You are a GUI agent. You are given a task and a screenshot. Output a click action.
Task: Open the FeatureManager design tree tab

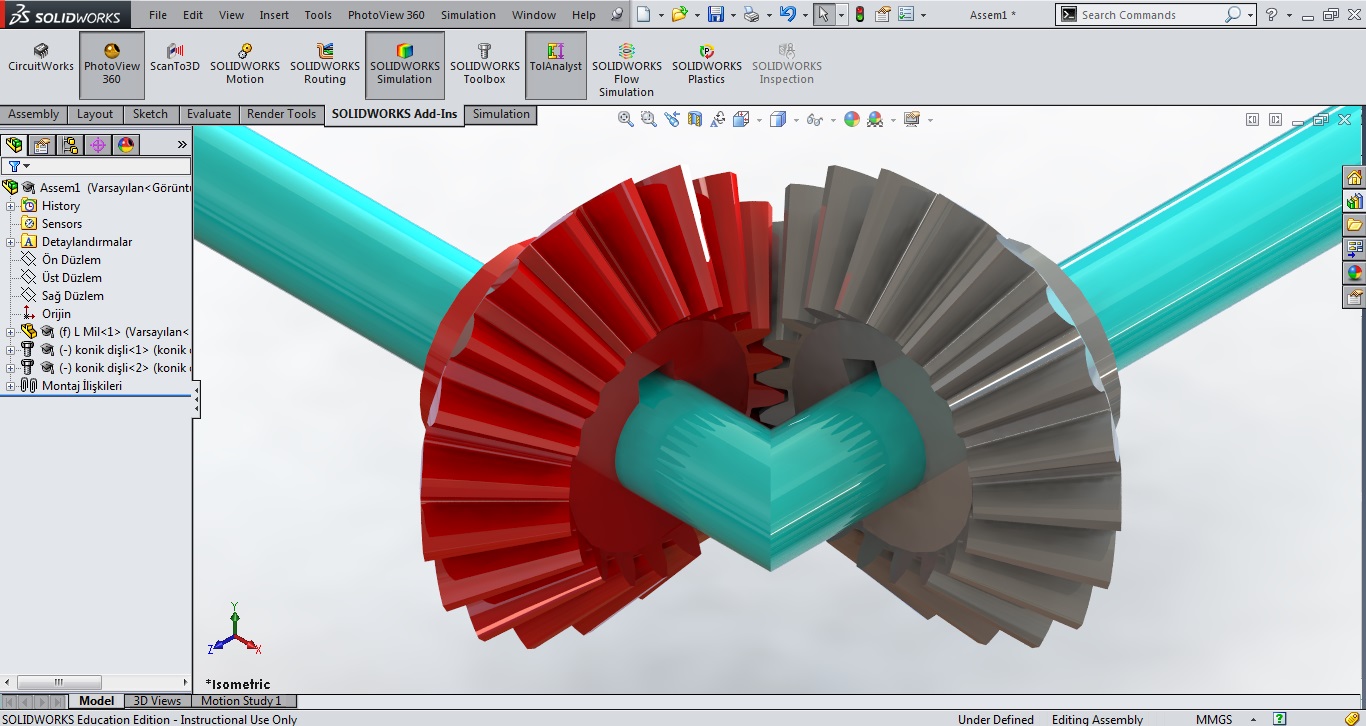[14, 144]
